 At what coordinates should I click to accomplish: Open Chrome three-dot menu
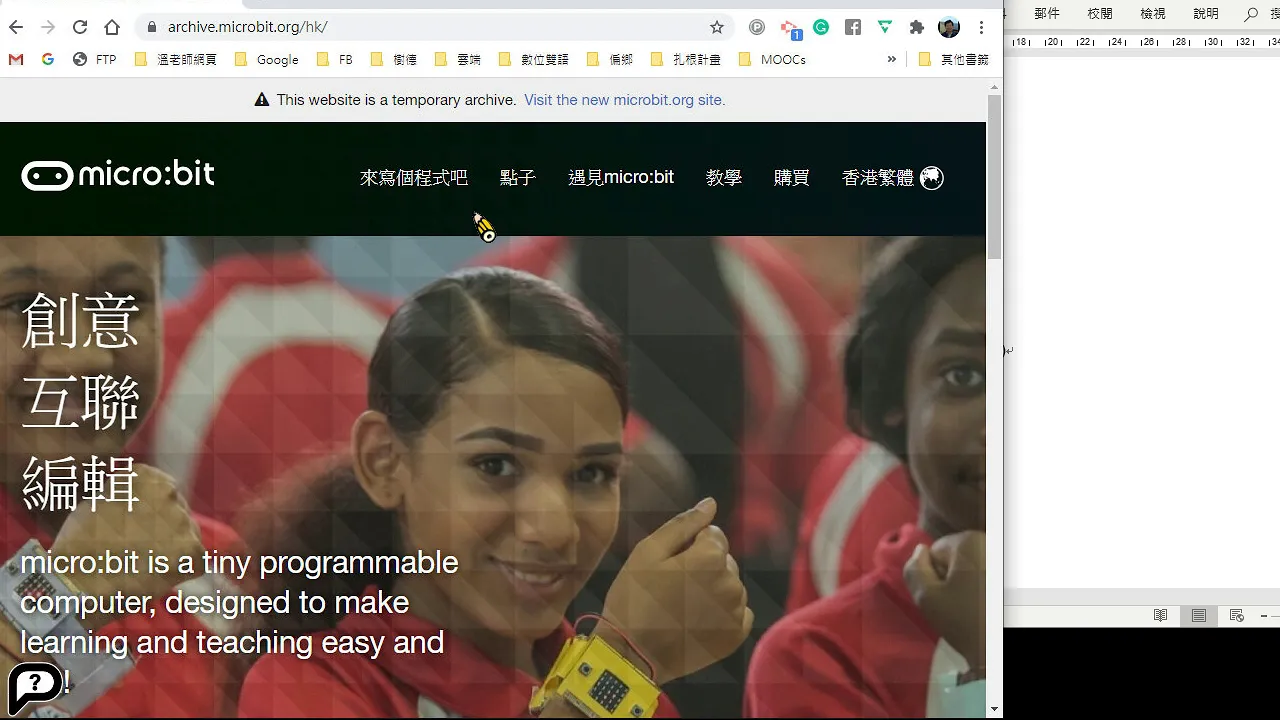pyautogui.click(x=982, y=27)
